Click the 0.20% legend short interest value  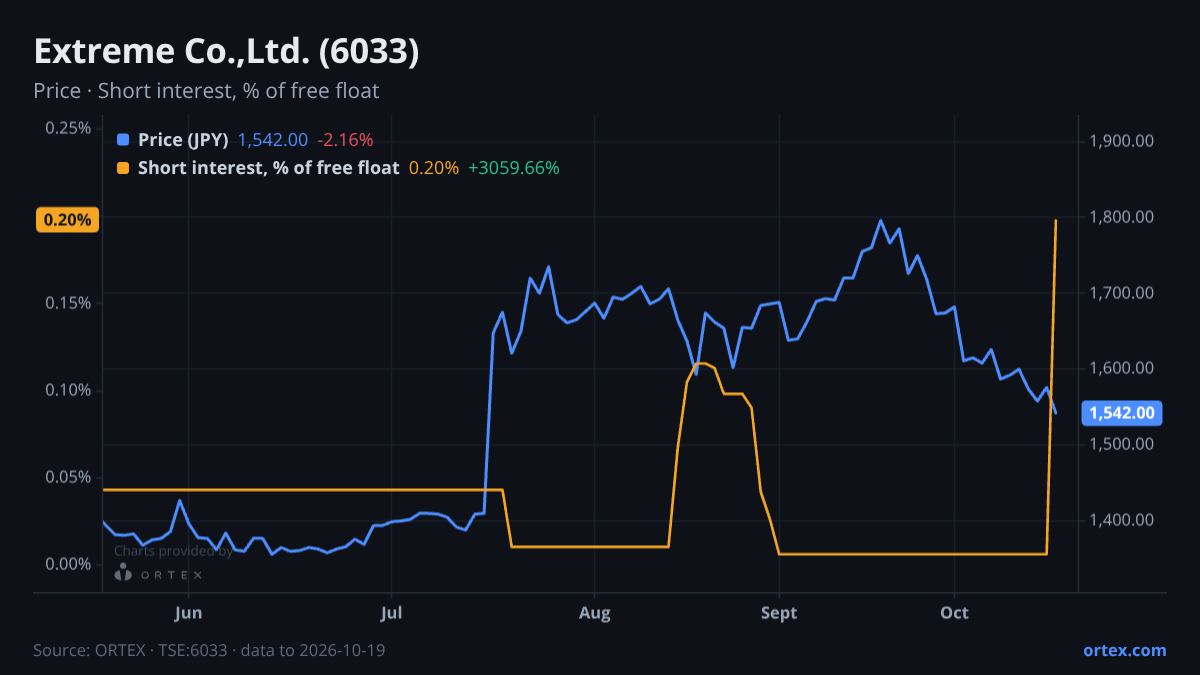(434, 168)
